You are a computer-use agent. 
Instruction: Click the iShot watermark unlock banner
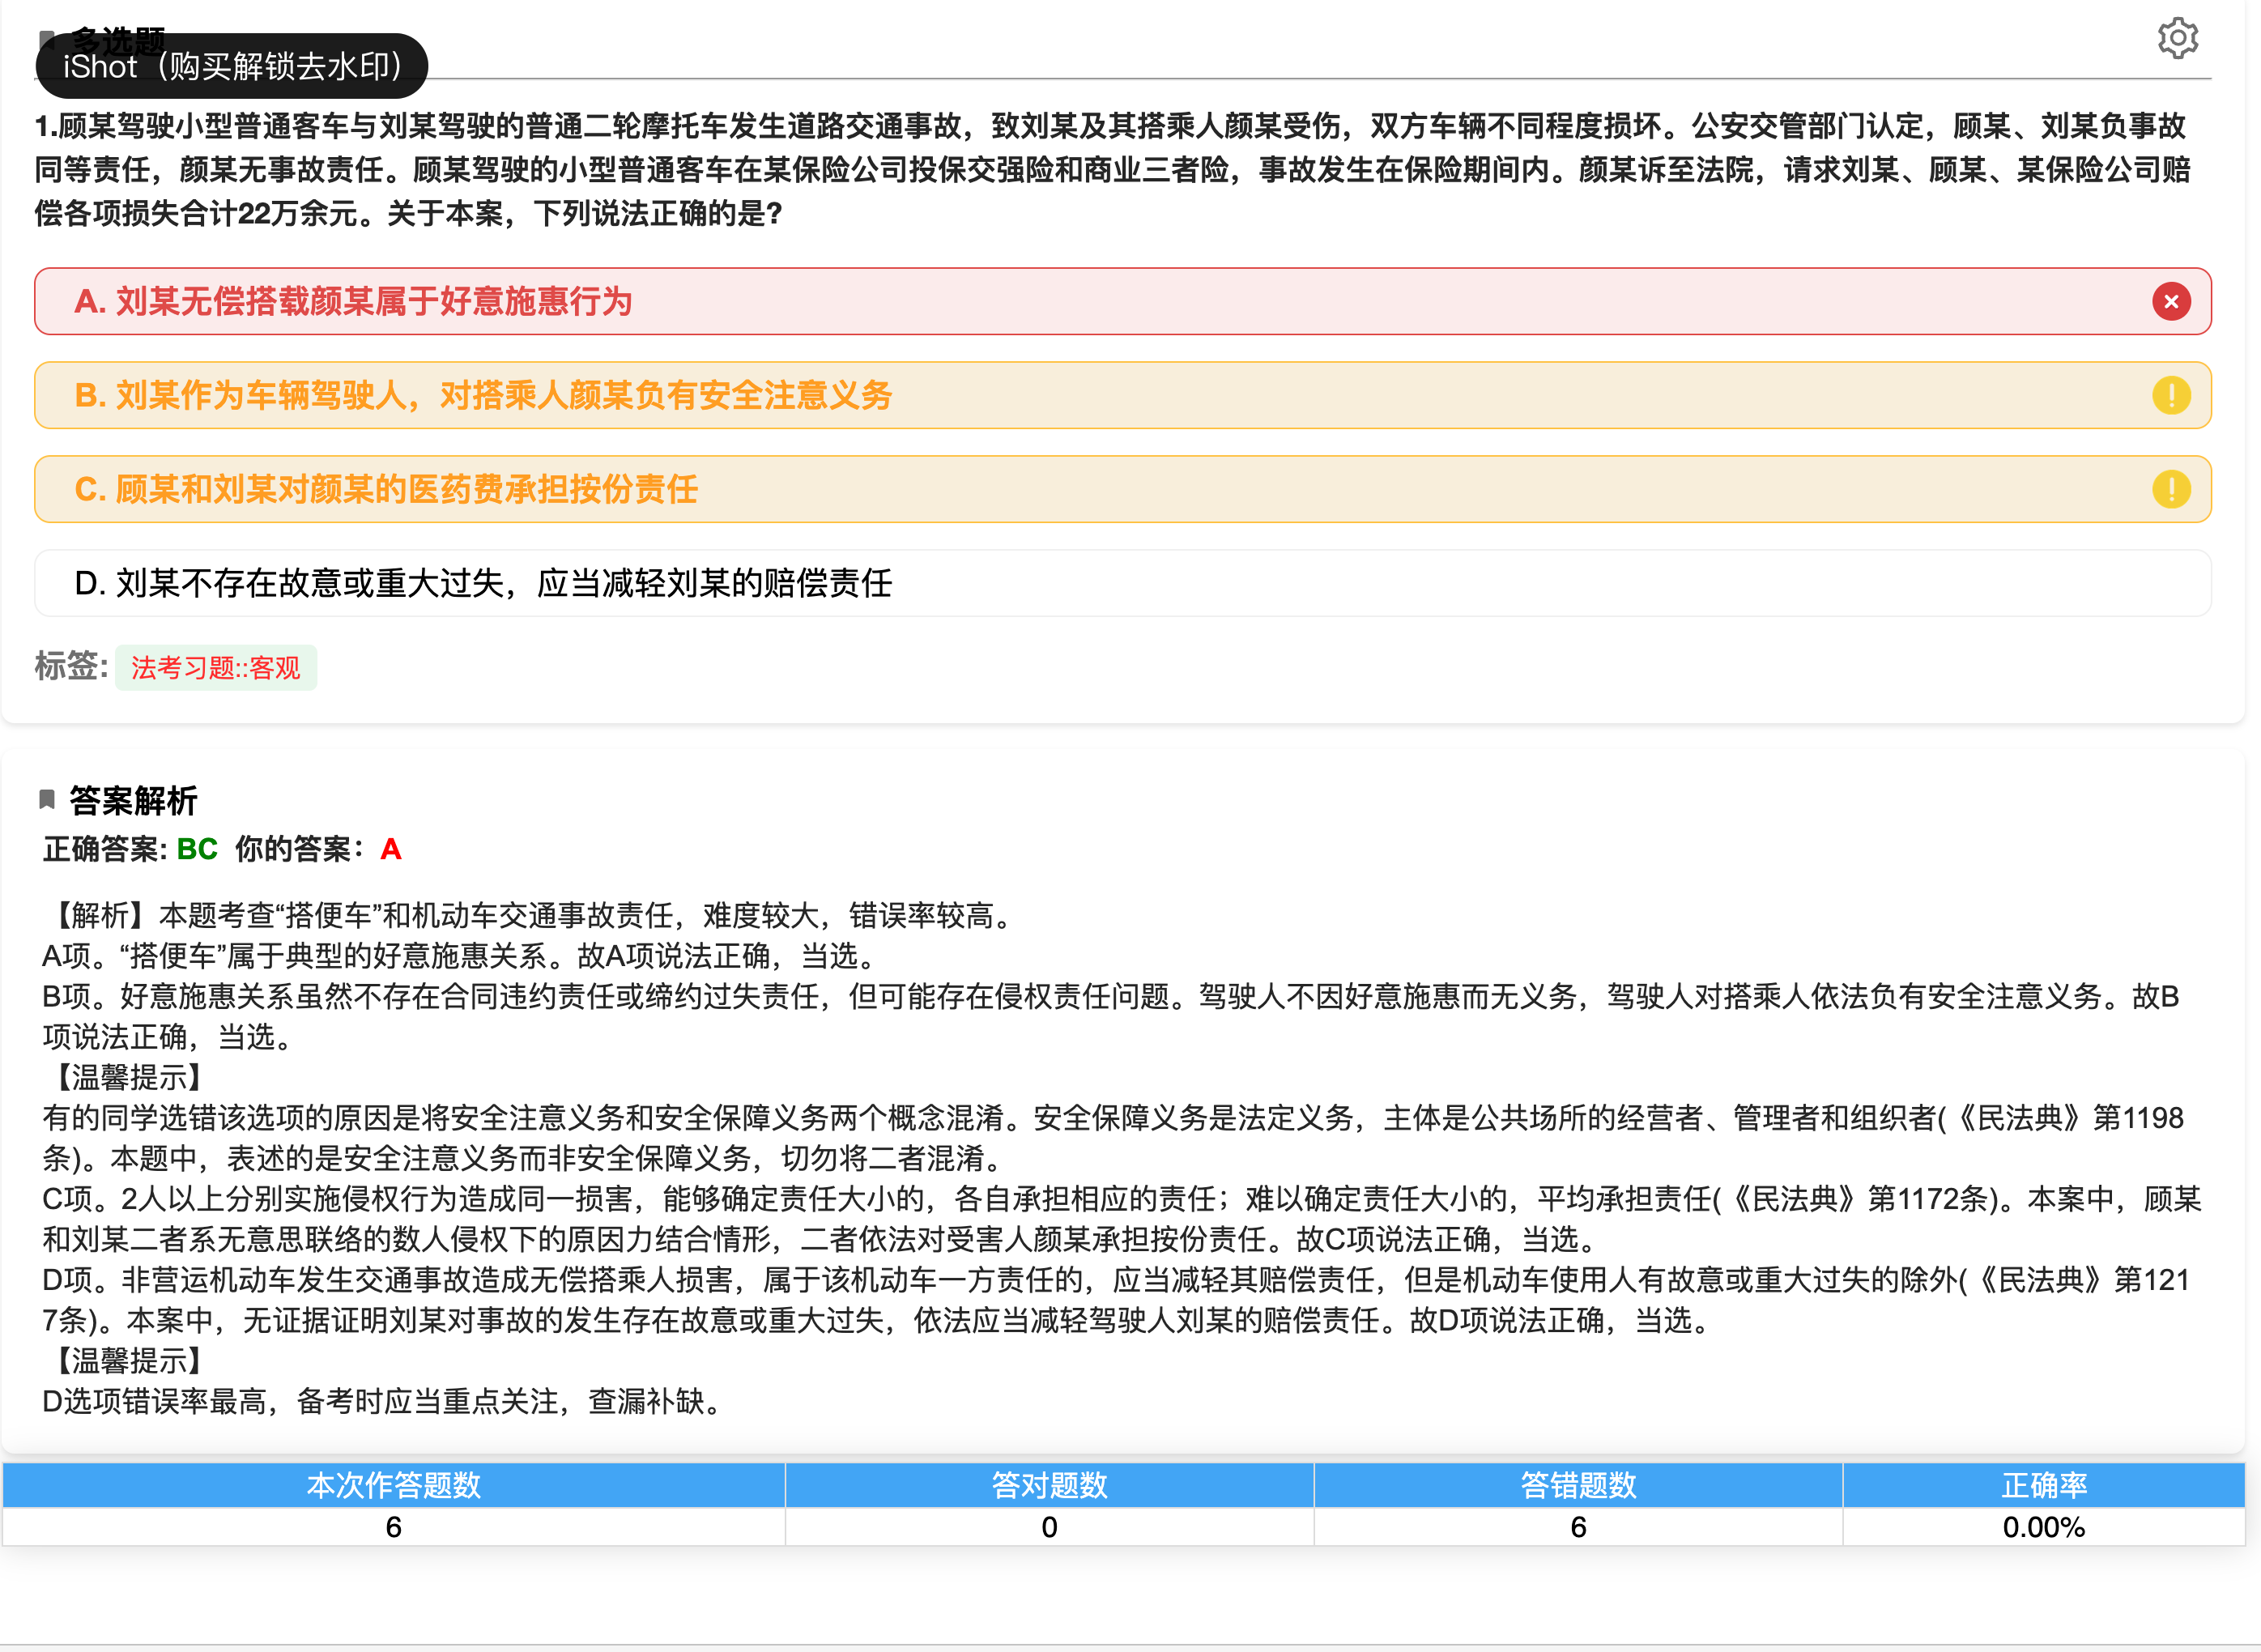(x=232, y=67)
